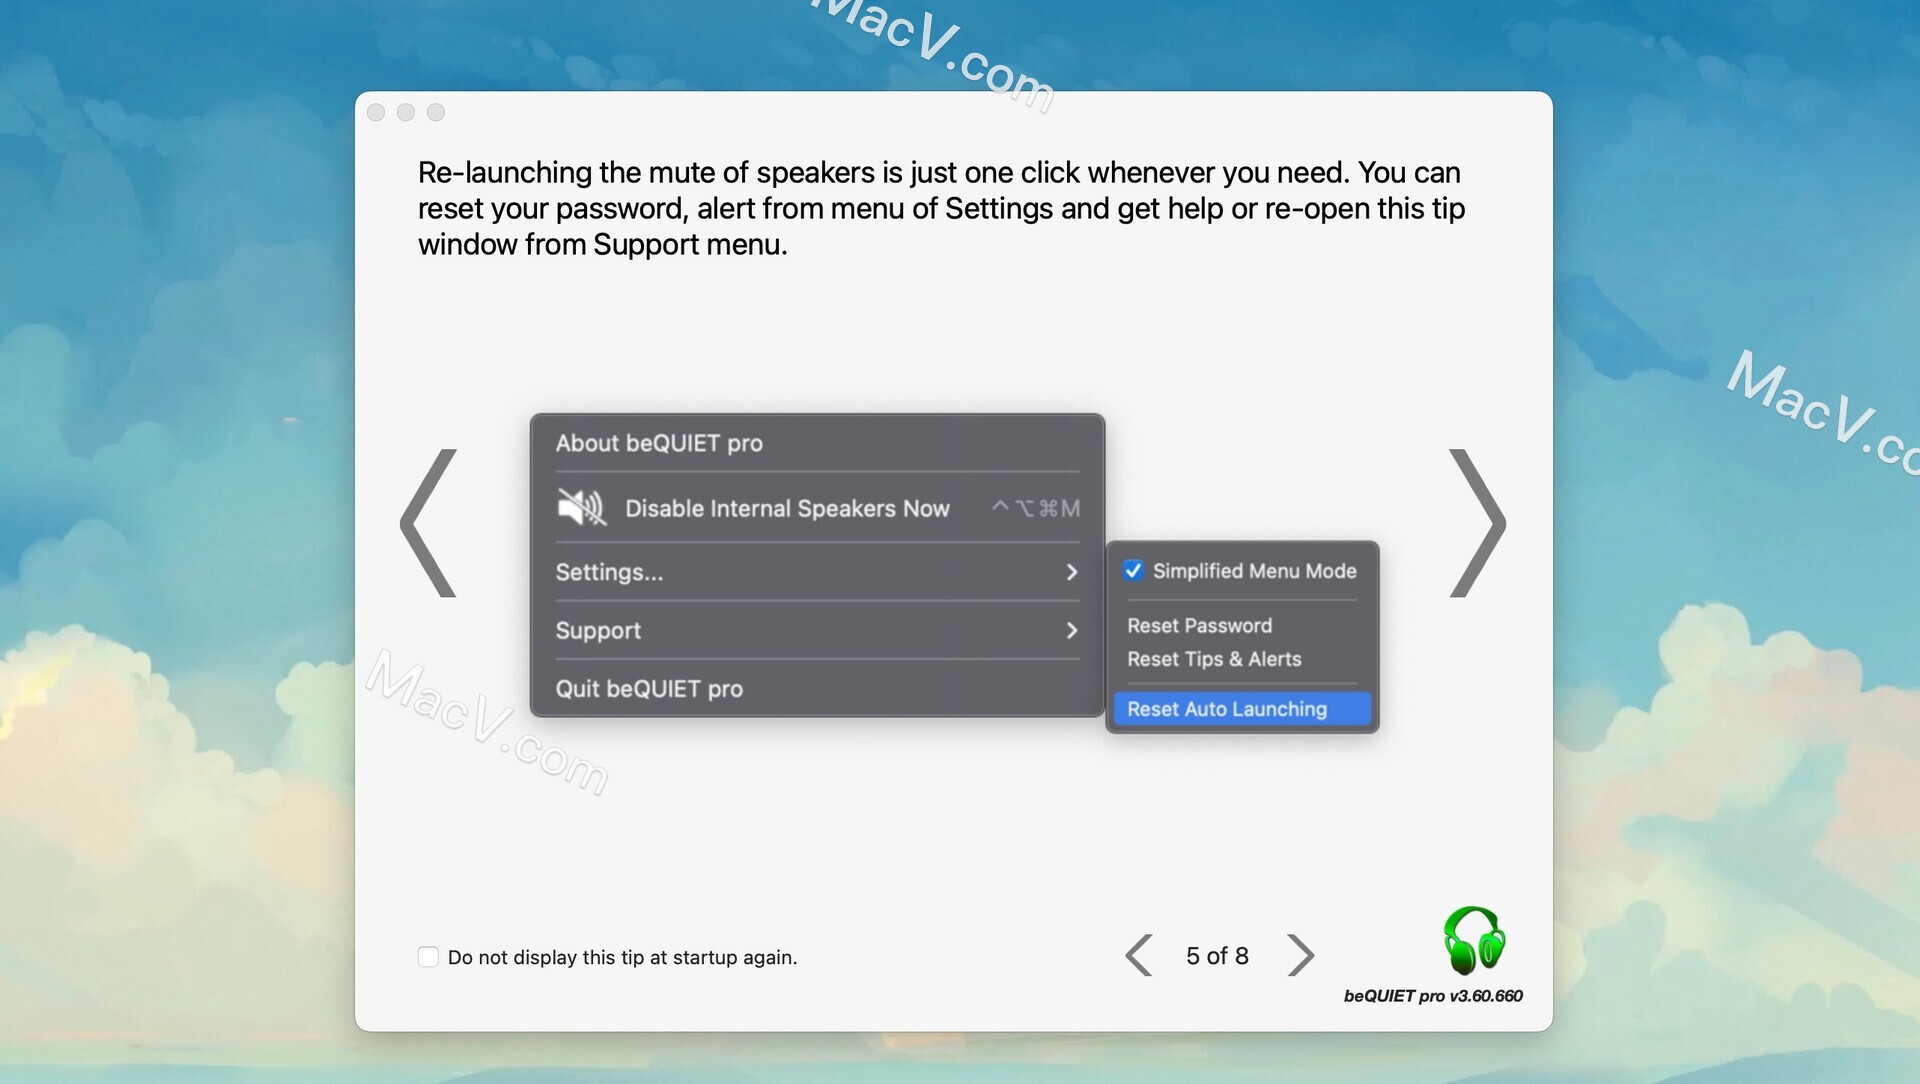Select the highlighted Reset Auto Launching item
This screenshot has width=1920, height=1084.
1241,709
